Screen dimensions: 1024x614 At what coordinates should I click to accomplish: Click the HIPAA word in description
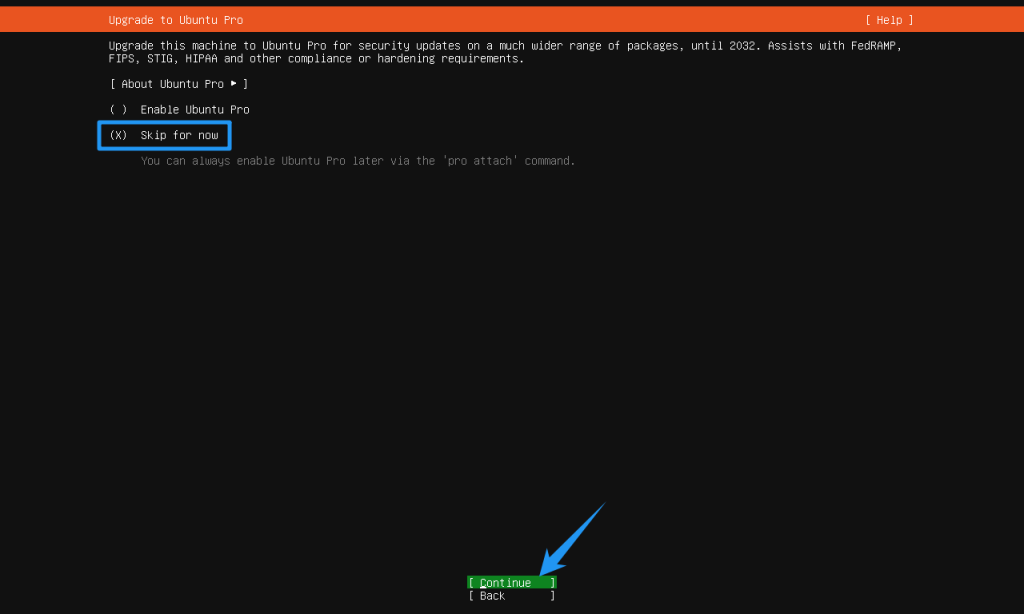[203, 59]
